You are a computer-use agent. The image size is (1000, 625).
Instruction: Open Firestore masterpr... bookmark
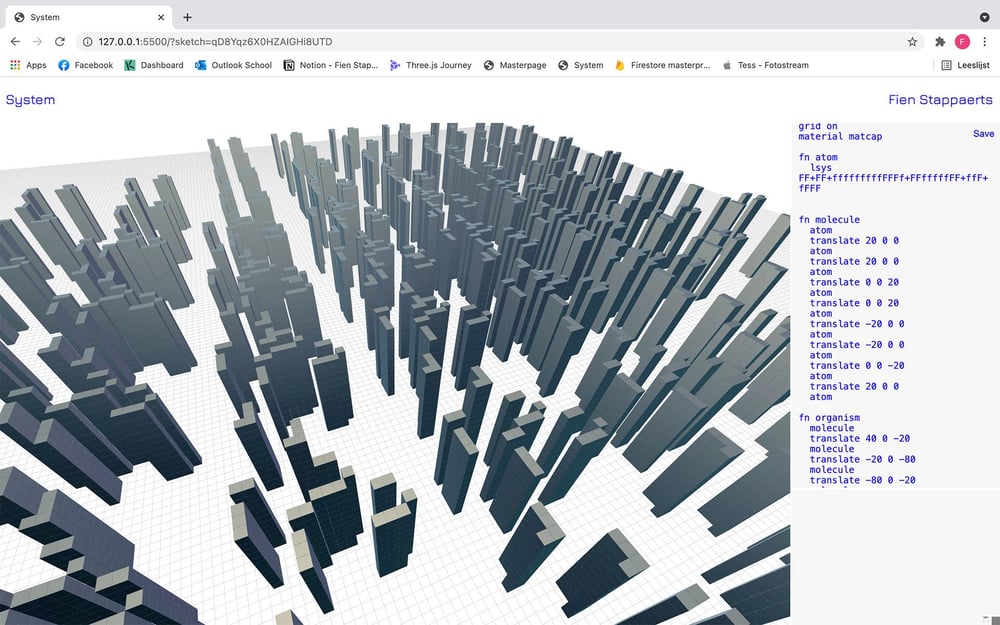click(663, 65)
